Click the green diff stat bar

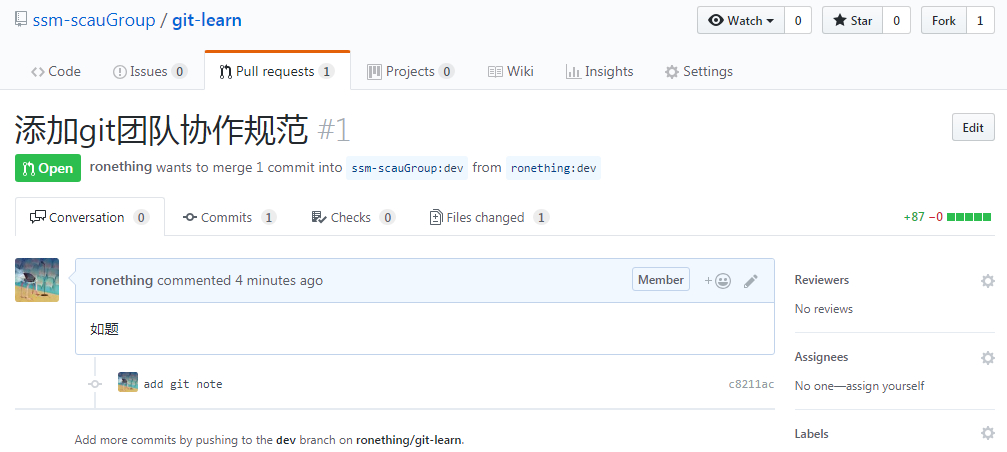[x=969, y=217]
